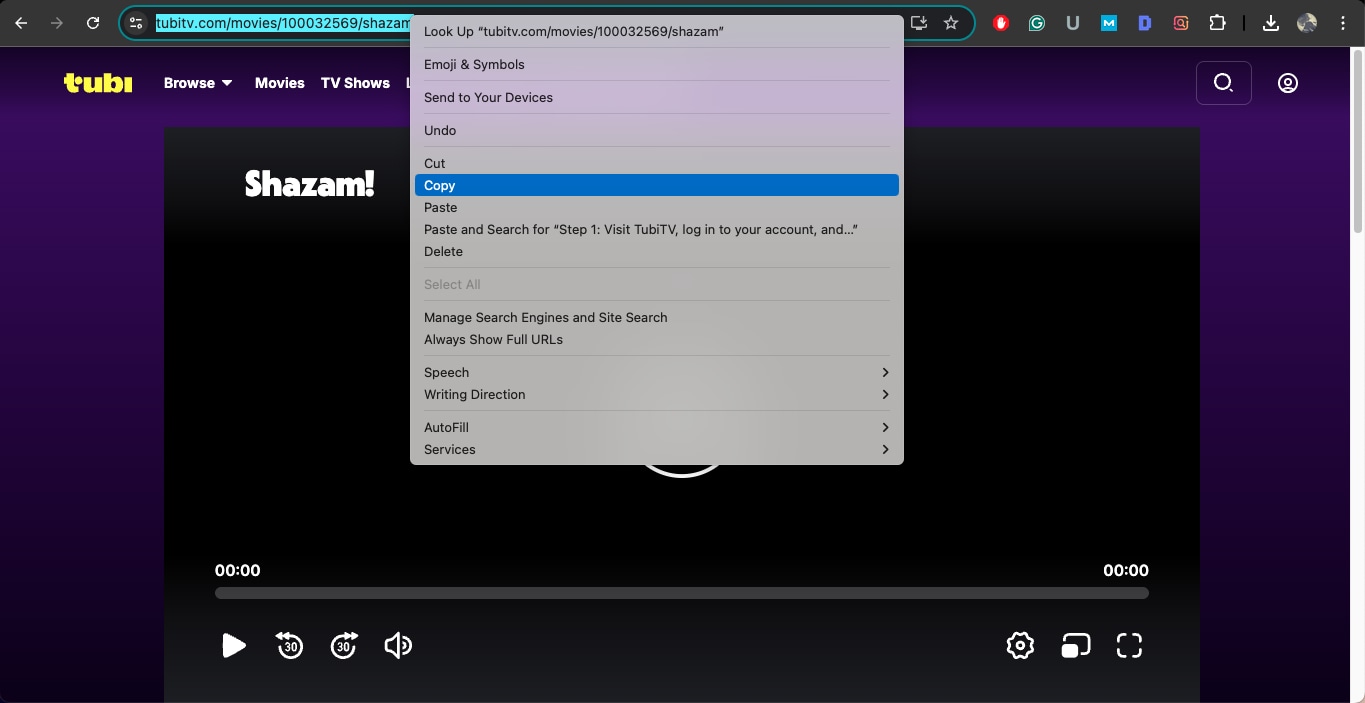The height and width of the screenshot is (703, 1365).
Task: Select Paste in context menu
Action: pos(657,207)
